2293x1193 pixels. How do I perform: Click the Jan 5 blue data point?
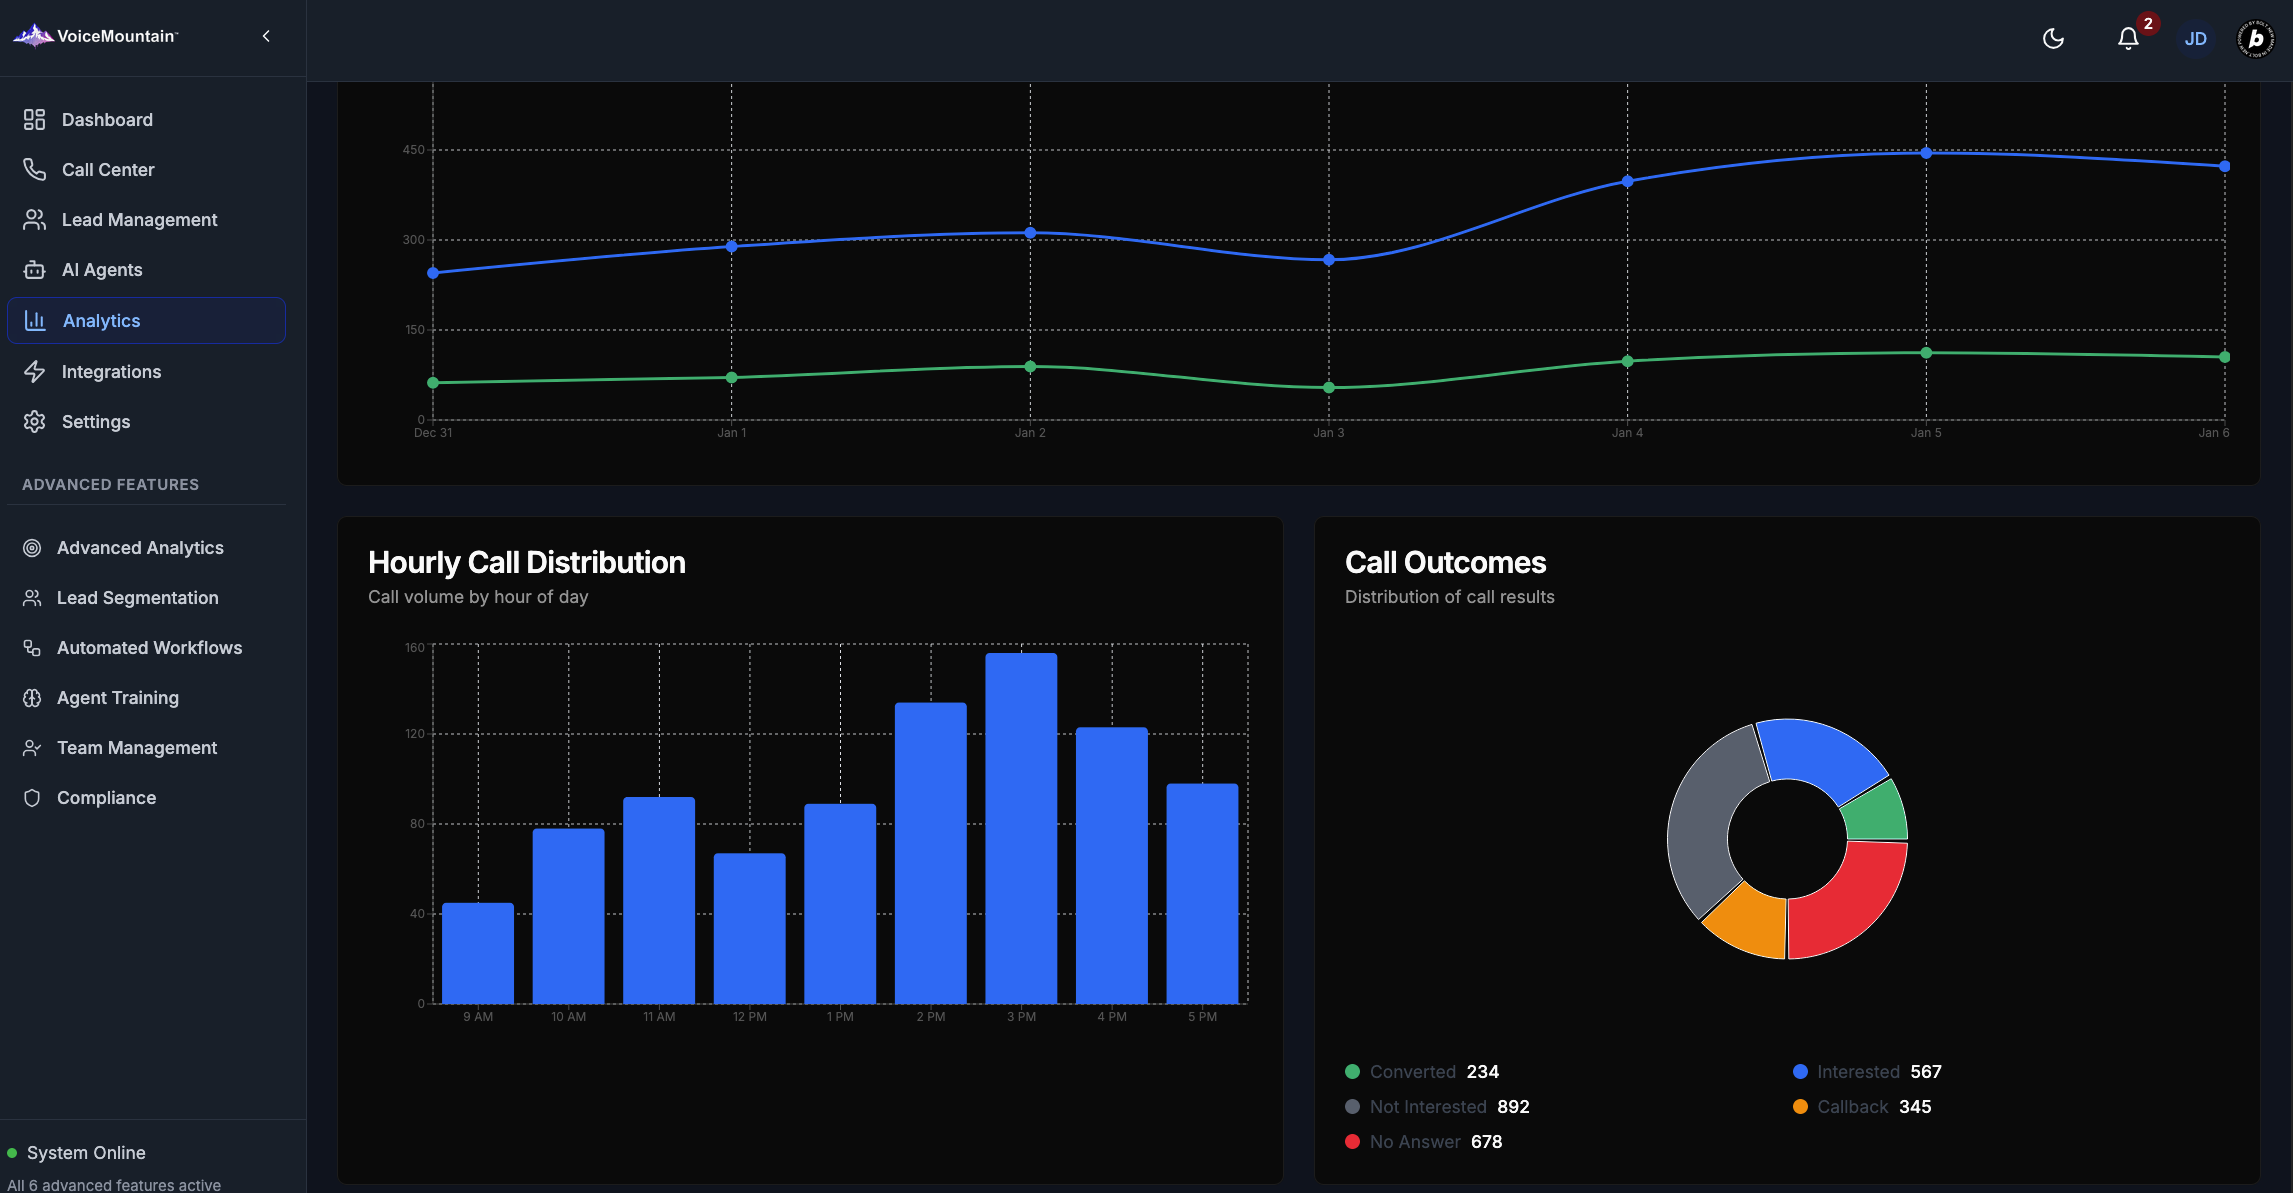click(1926, 153)
